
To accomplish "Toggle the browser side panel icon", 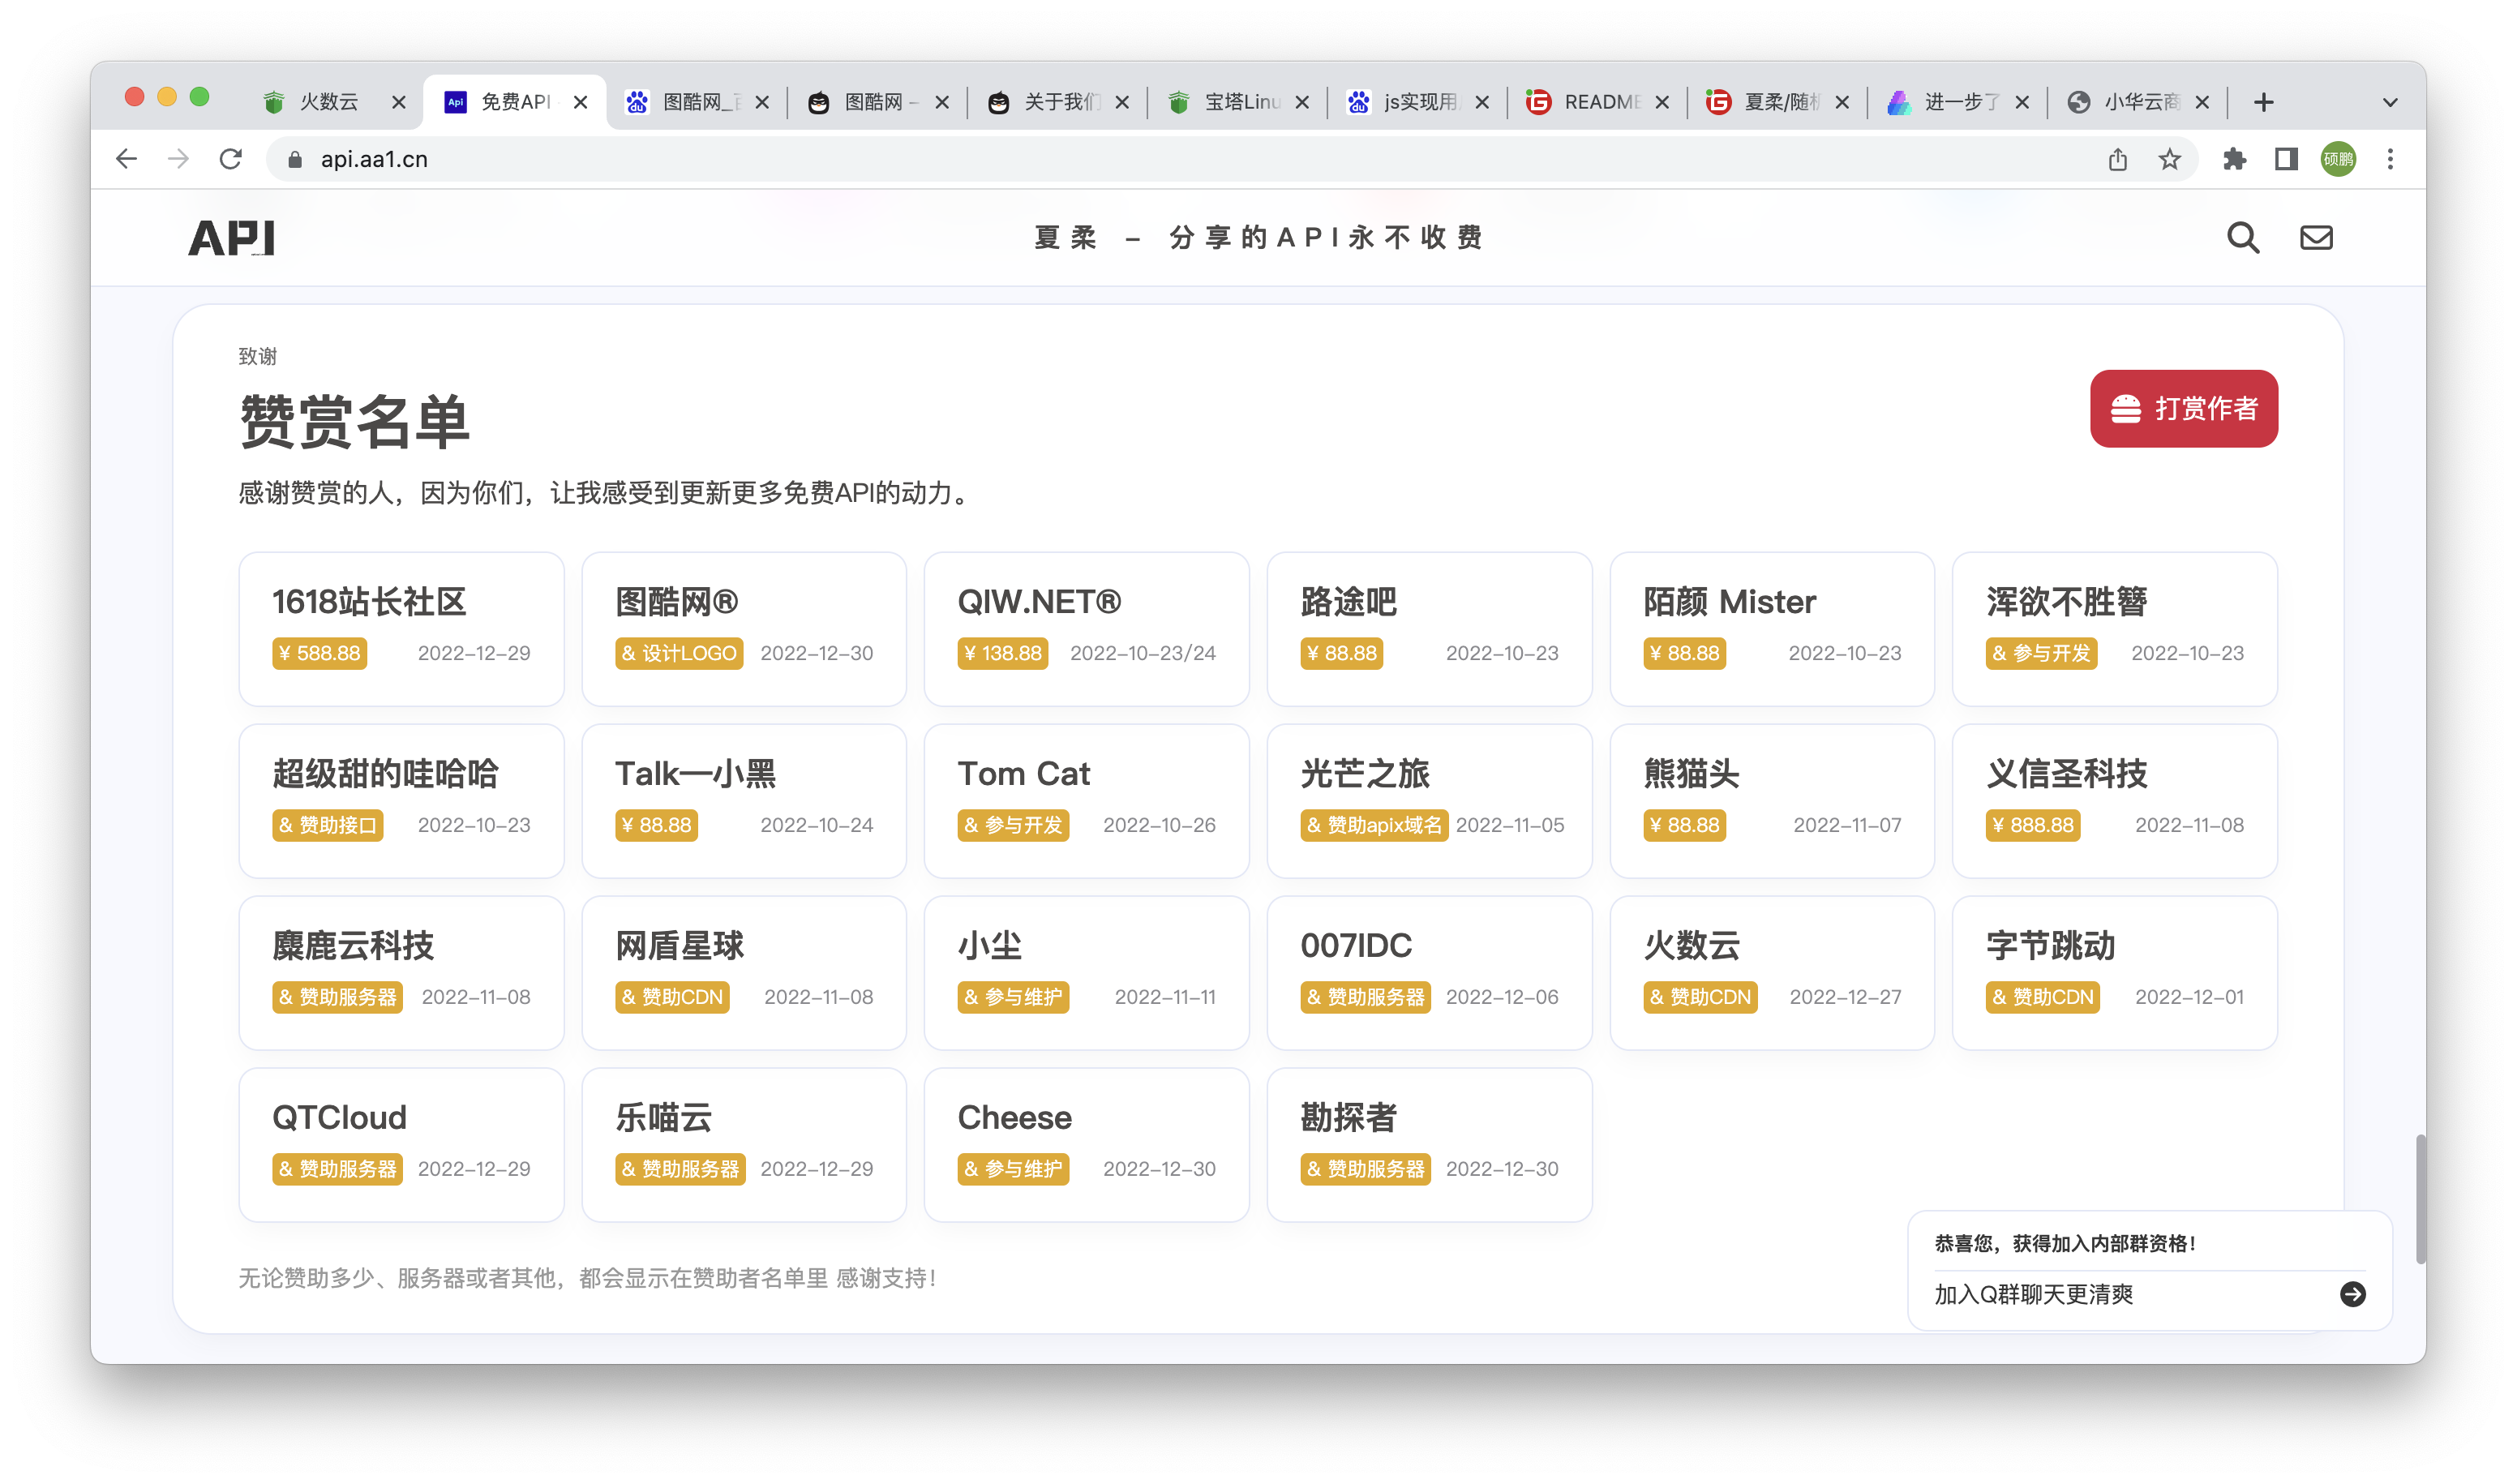I will point(2286,159).
